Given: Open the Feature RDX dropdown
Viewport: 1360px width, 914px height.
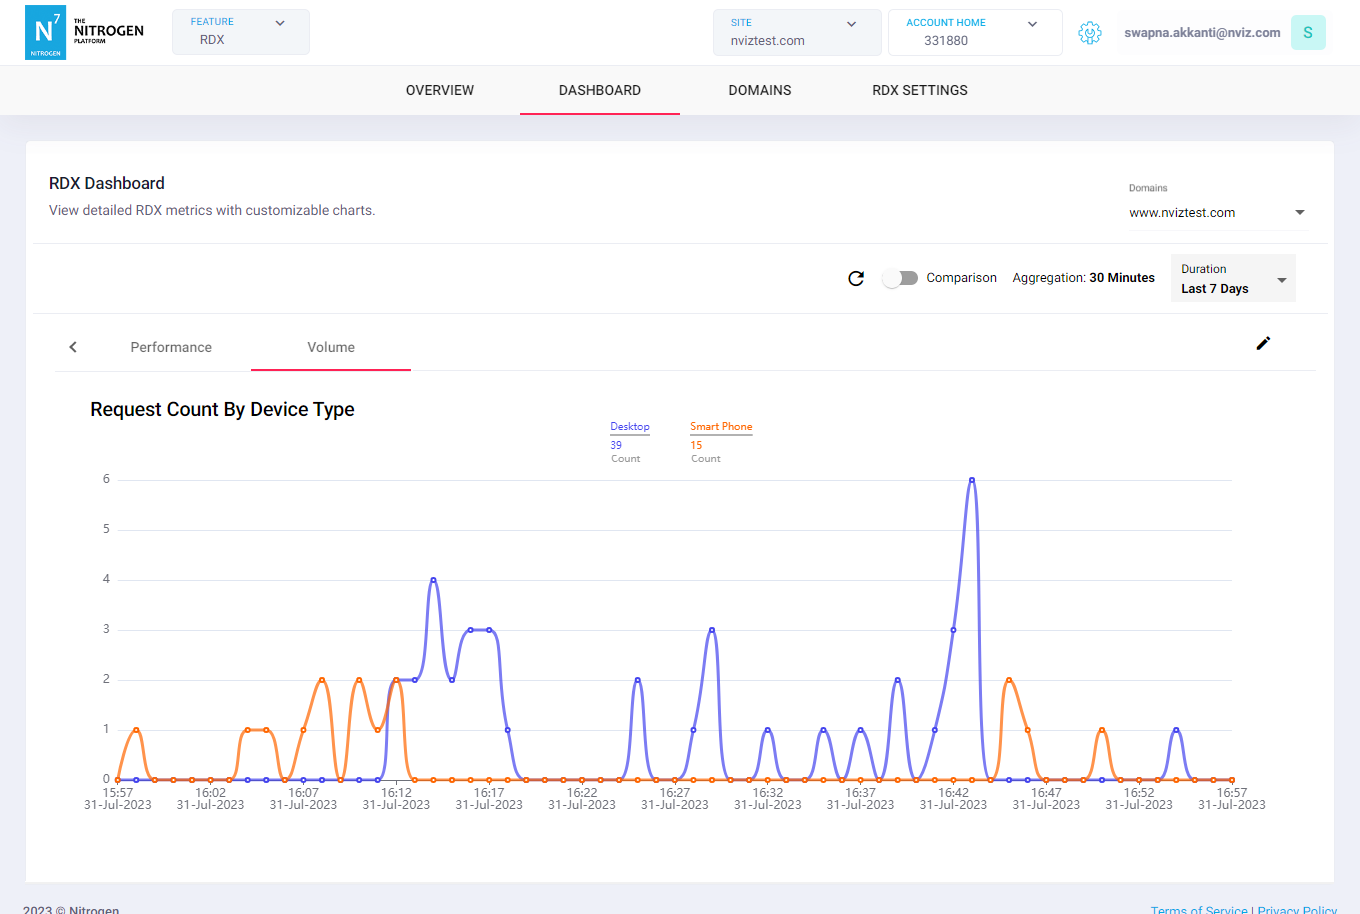Looking at the screenshot, I should pyautogui.click(x=240, y=32).
